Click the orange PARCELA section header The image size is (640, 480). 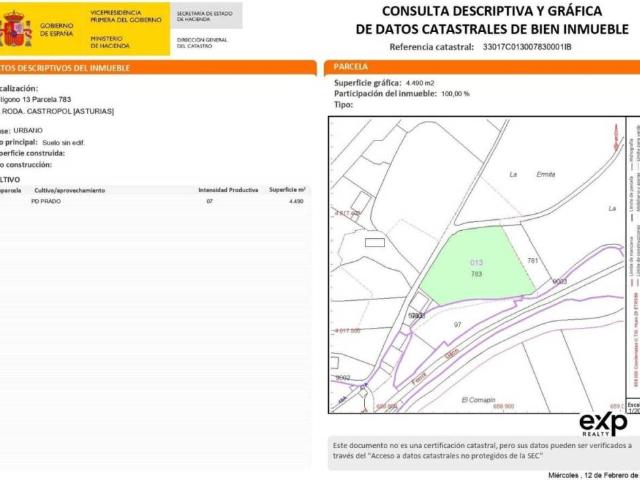[x=482, y=67]
